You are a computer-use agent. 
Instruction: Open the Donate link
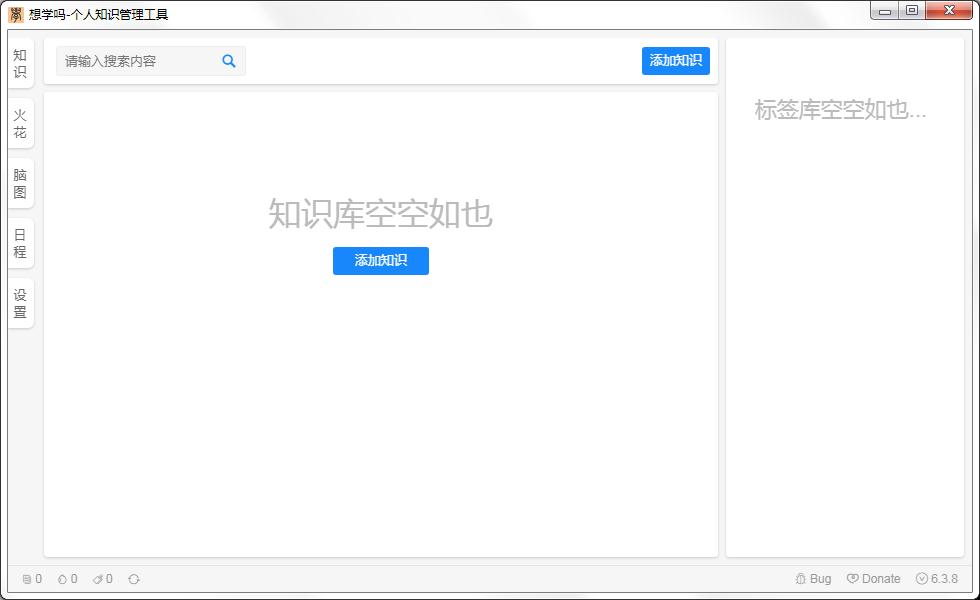[x=874, y=579]
